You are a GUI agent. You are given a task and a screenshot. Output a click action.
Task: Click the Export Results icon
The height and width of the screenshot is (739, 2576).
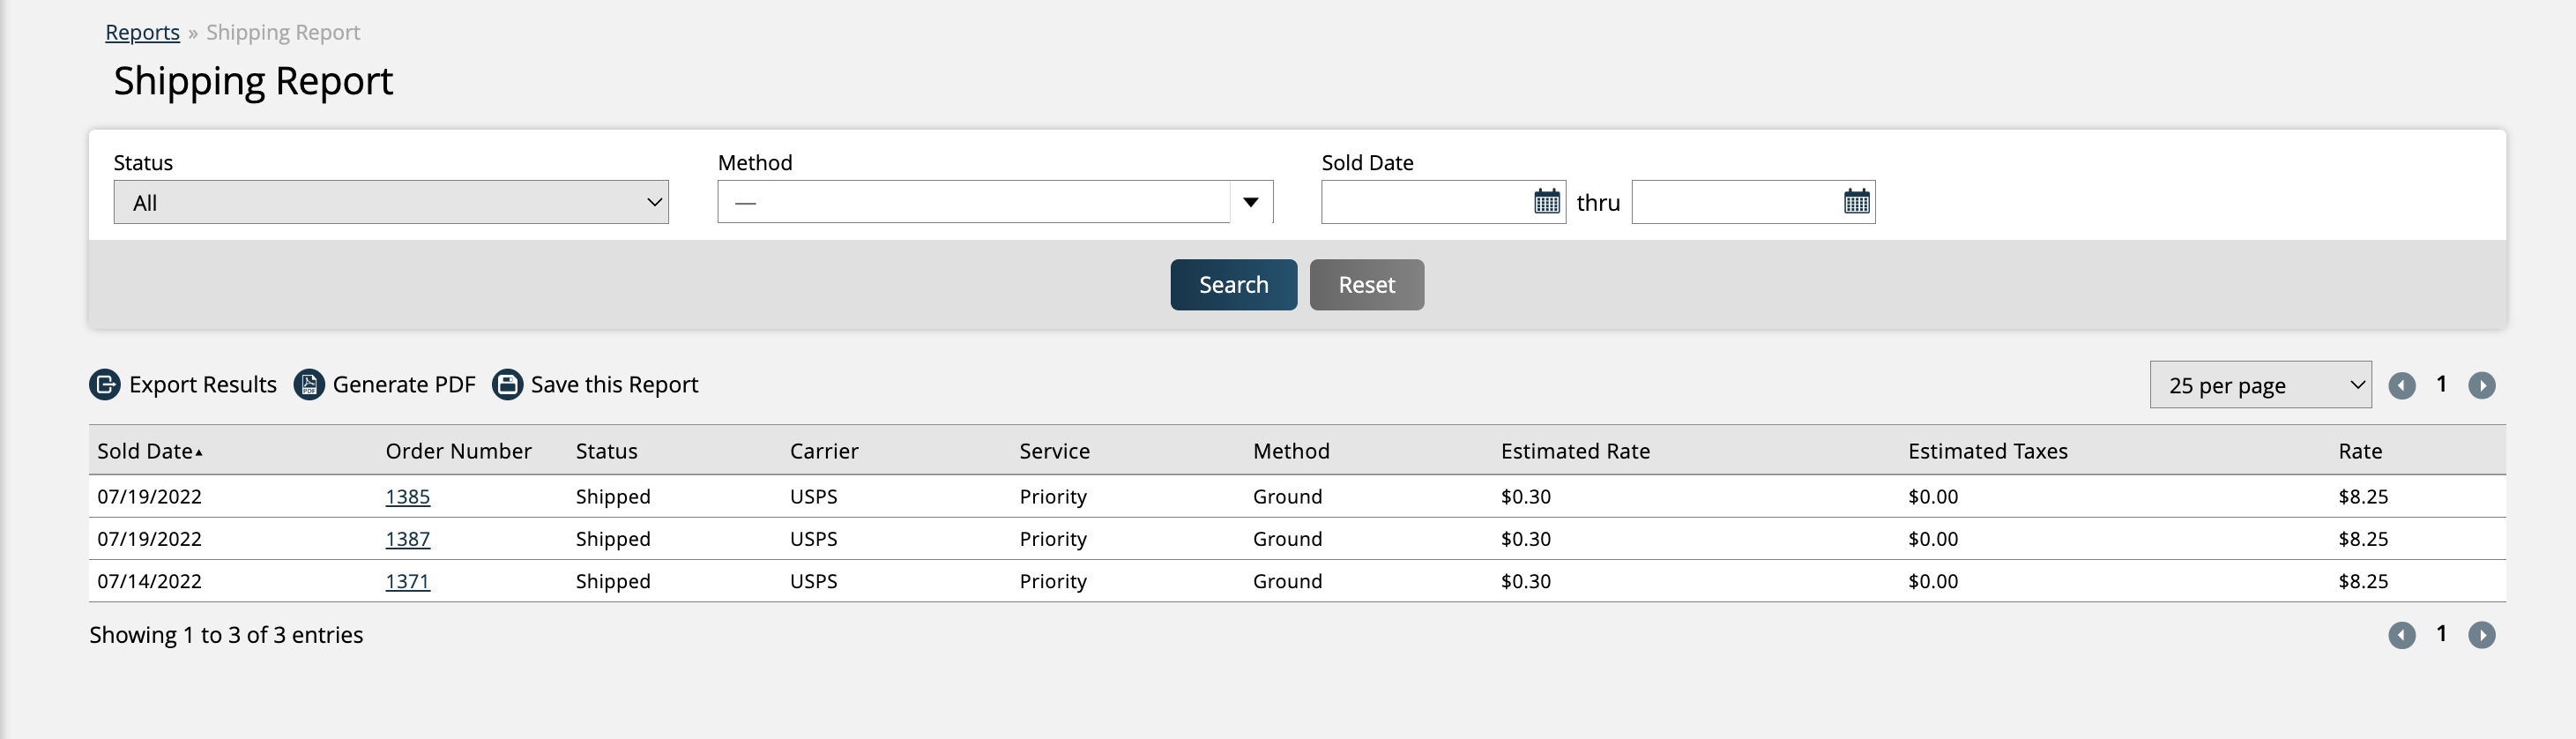coord(105,385)
